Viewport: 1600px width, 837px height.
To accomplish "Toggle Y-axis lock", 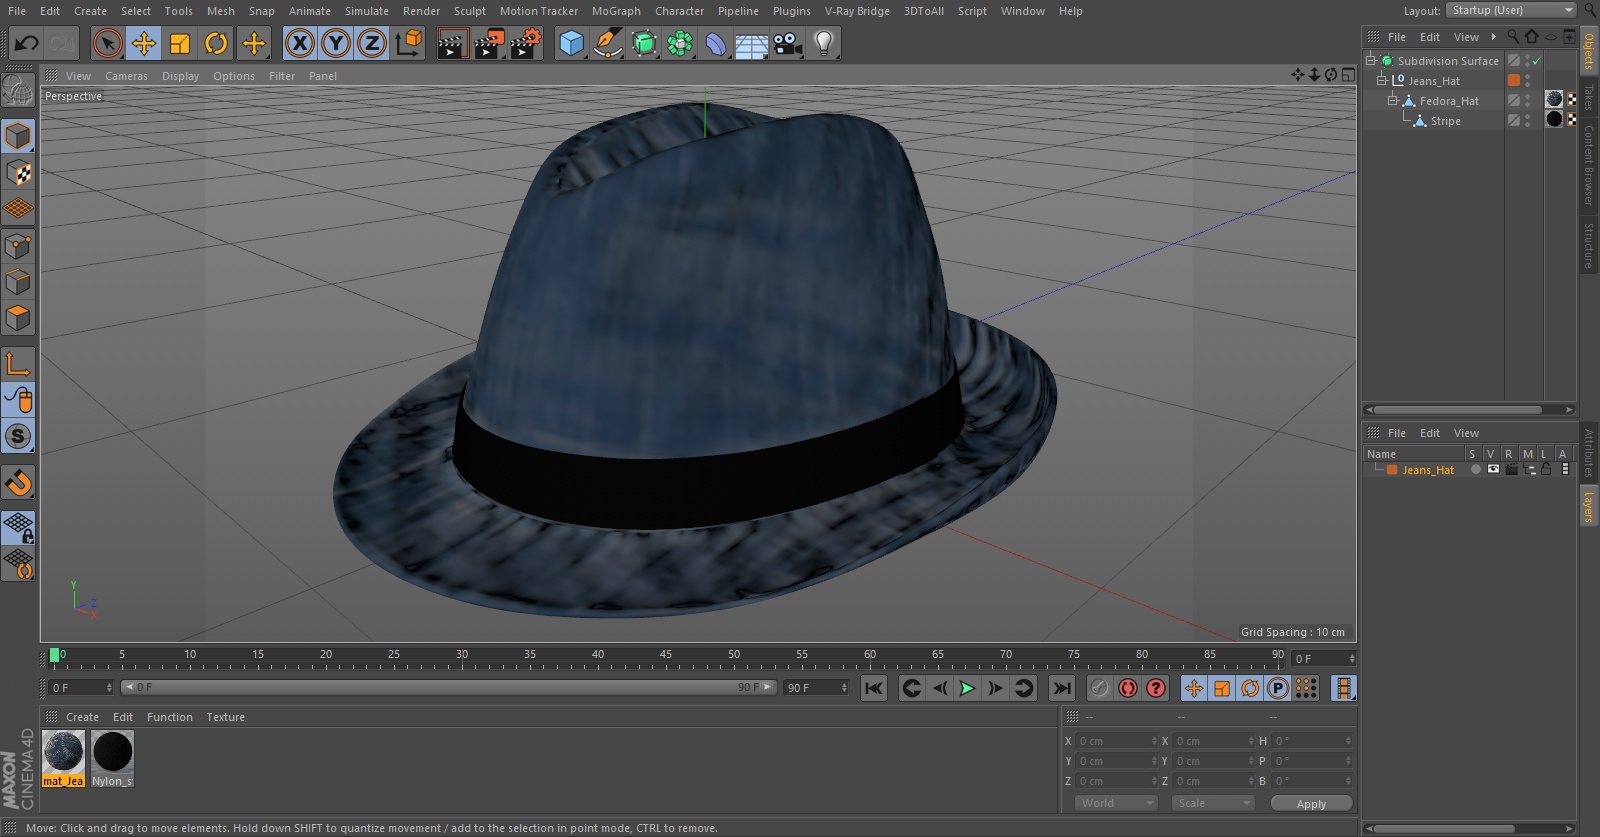I will (336, 43).
